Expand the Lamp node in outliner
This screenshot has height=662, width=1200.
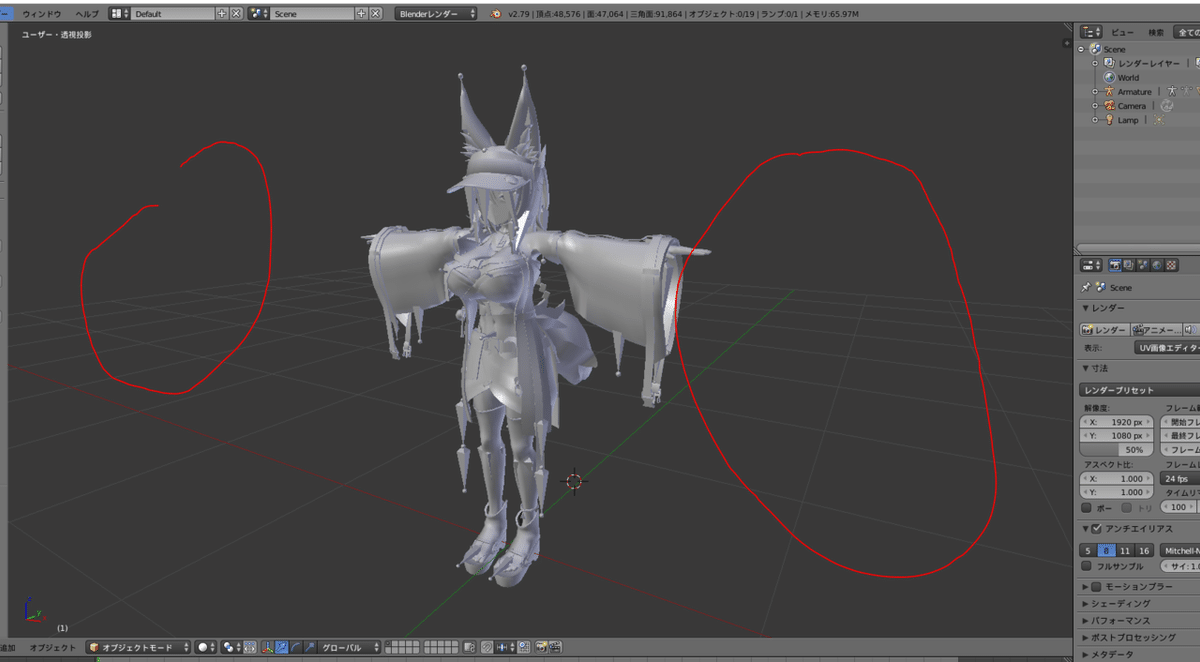(x=1095, y=119)
